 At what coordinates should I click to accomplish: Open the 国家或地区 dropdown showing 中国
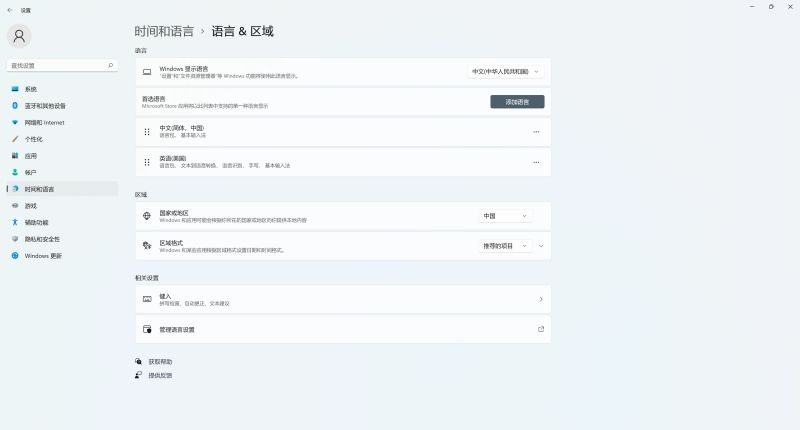click(x=506, y=216)
